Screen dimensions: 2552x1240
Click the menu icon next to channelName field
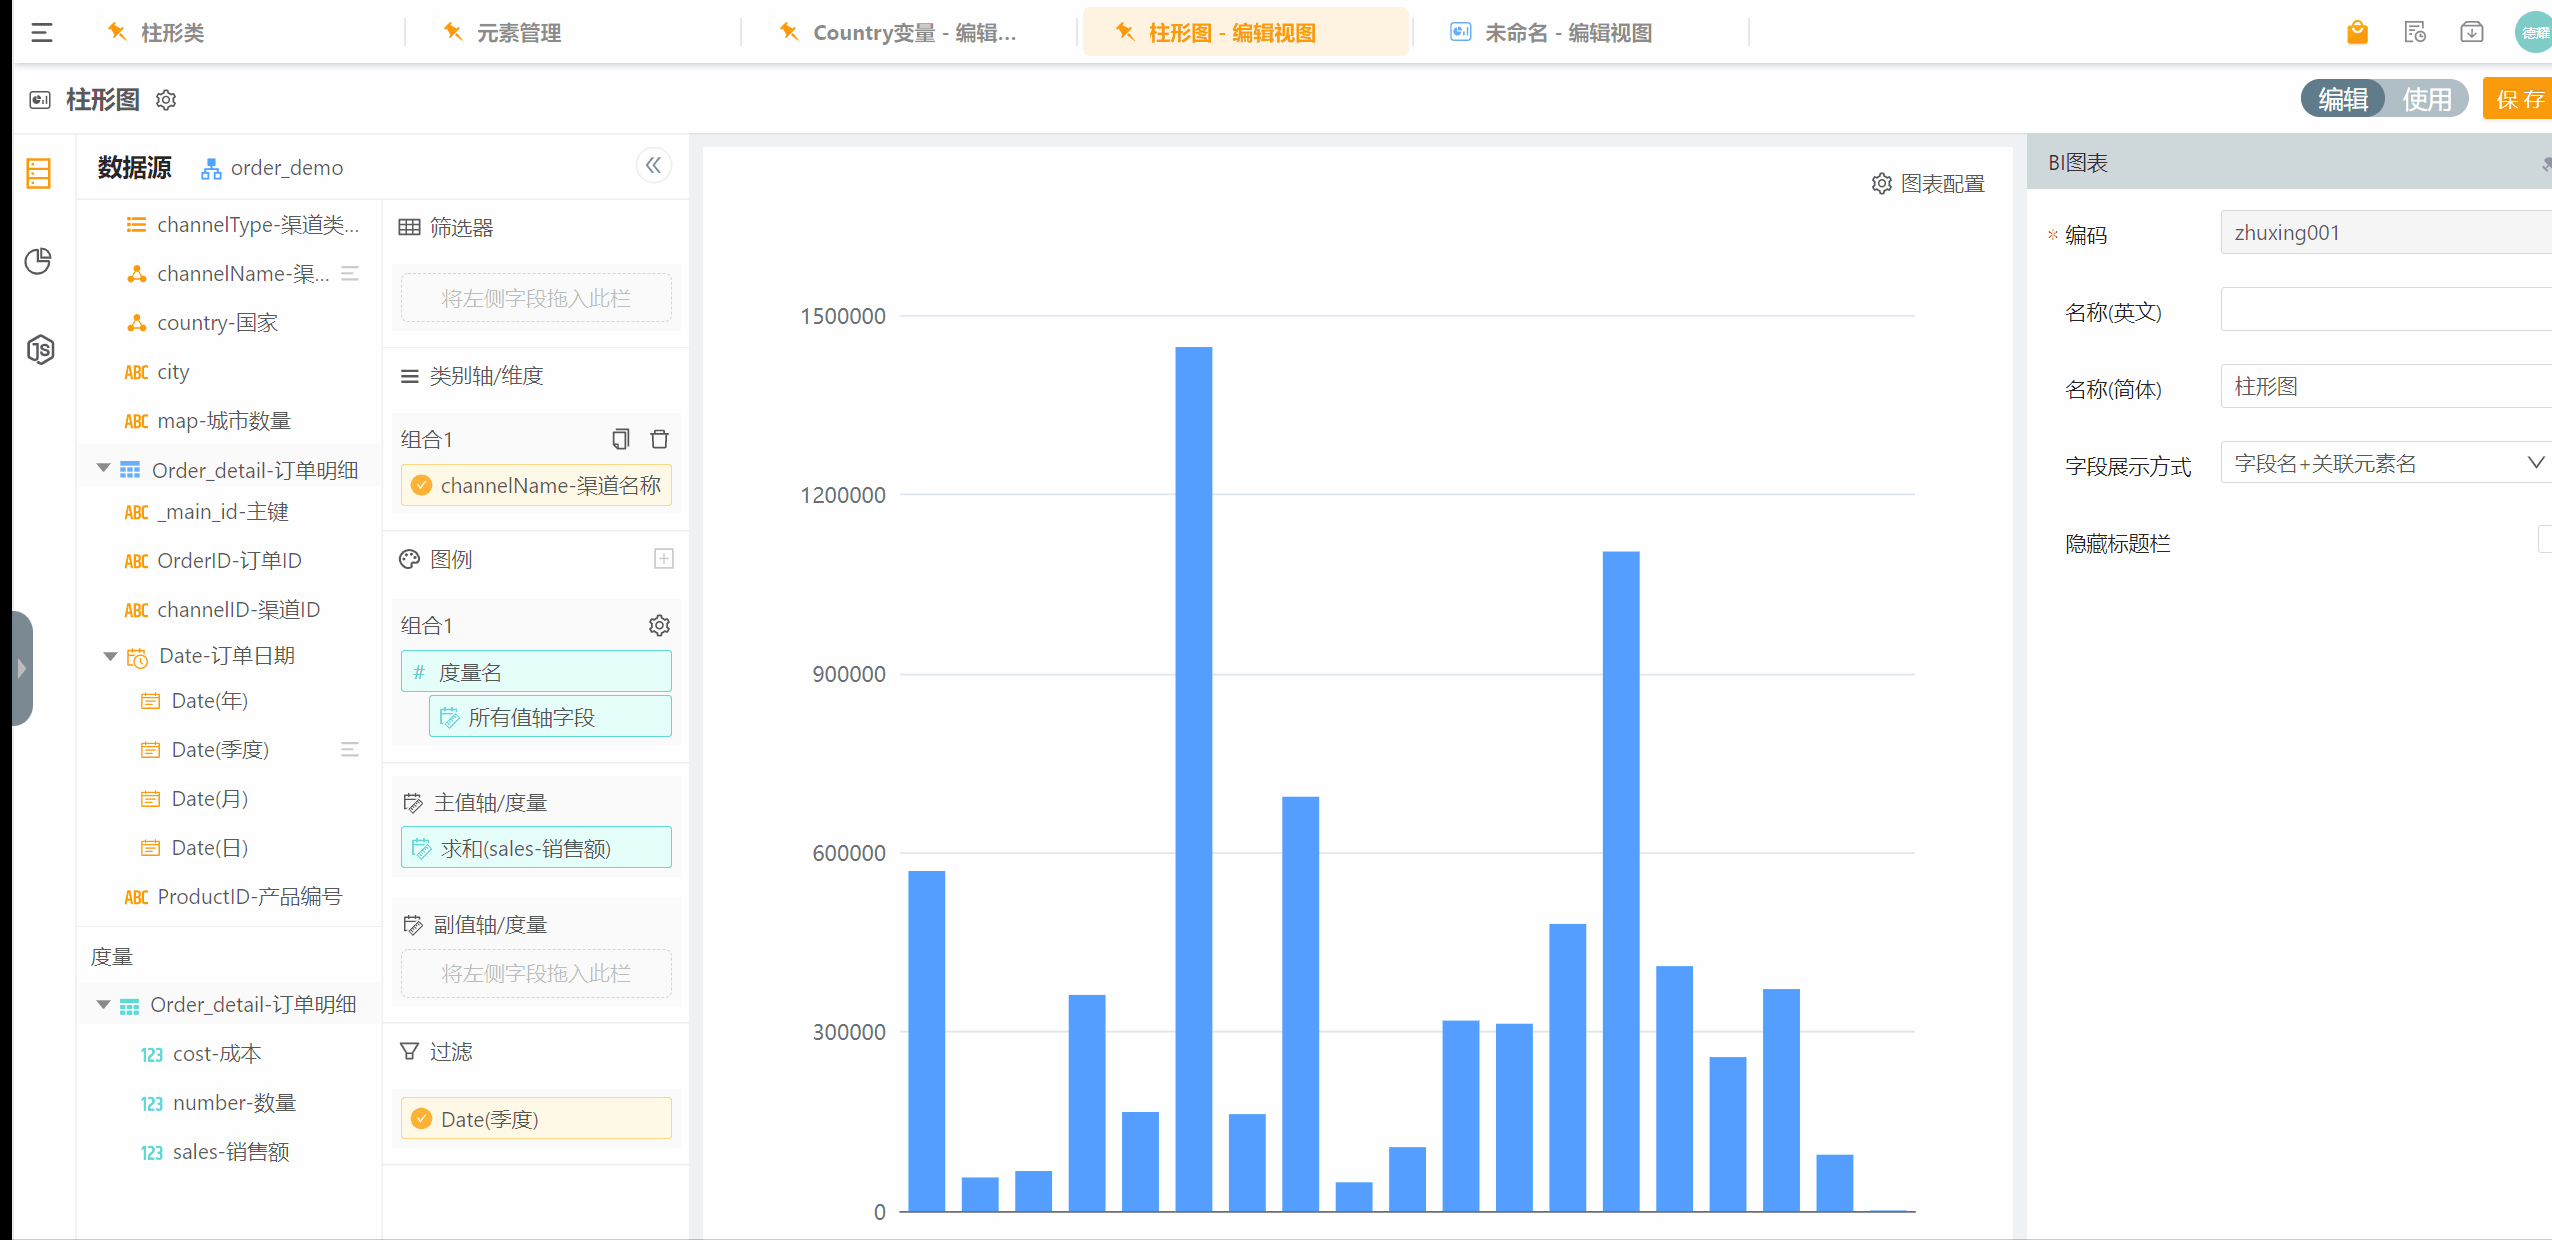350,273
